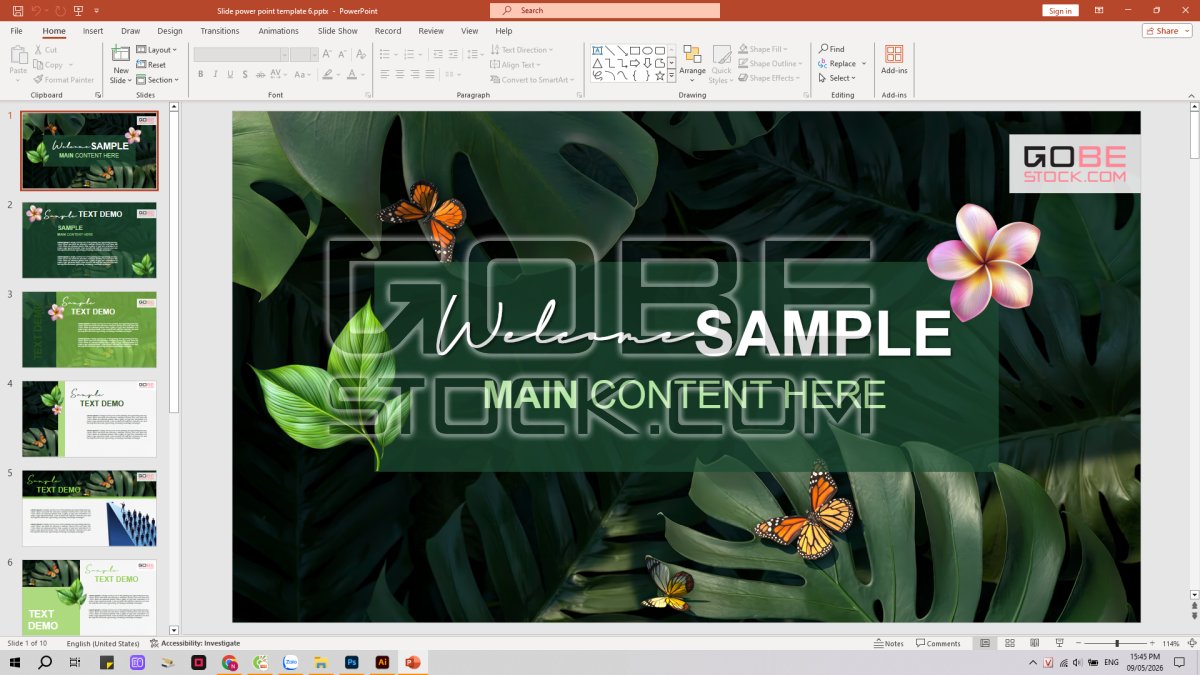1200x675 pixels.
Task: Click the Reset slide button
Action: [x=151, y=64]
